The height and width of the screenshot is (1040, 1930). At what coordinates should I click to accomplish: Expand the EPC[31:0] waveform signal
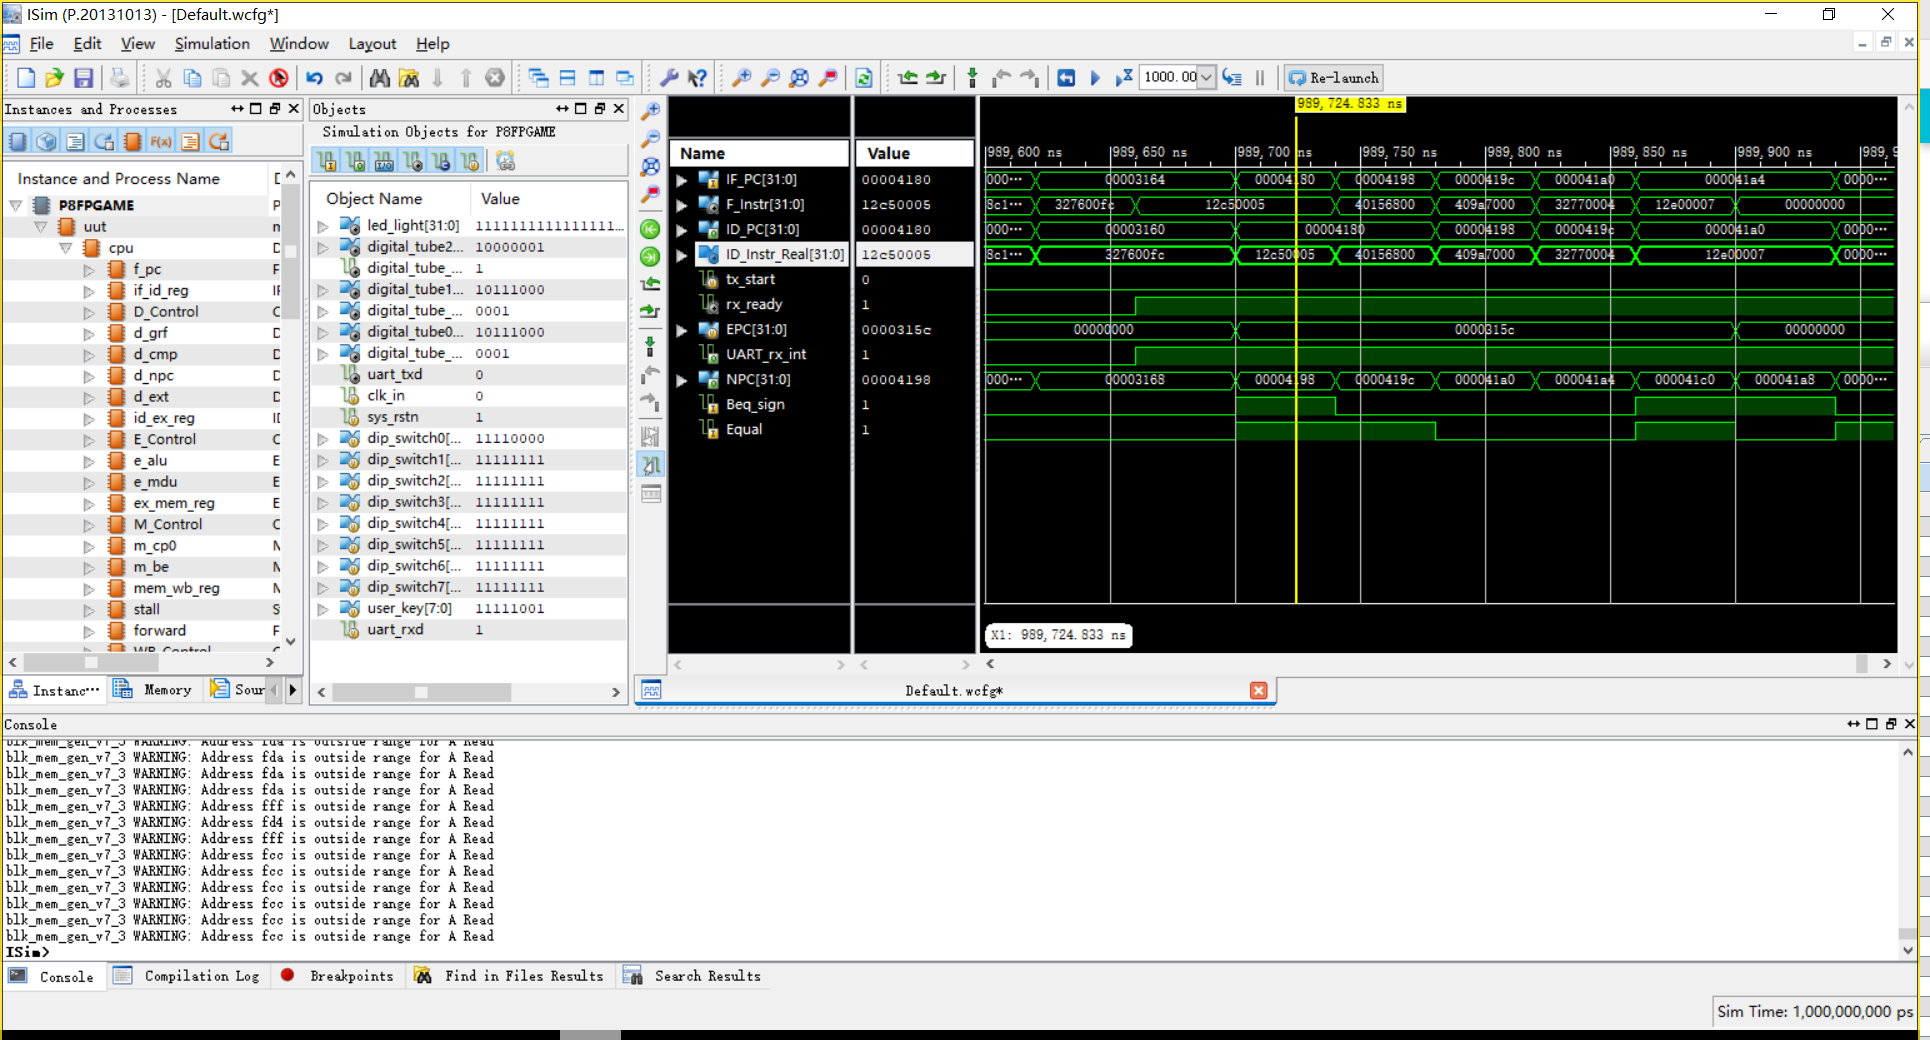coord(682,330)
